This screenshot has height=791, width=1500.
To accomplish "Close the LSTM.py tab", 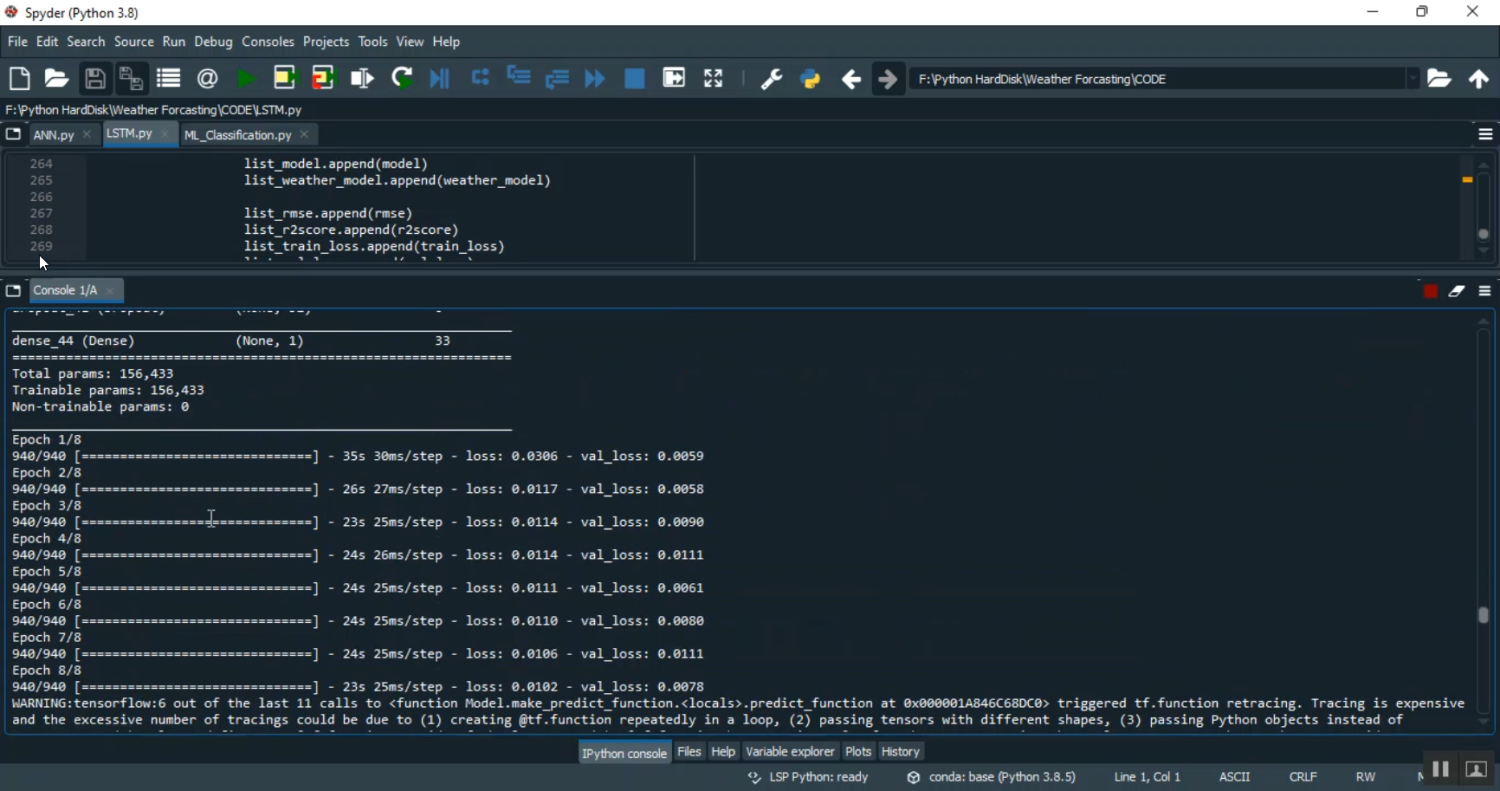I will (166, 134).
